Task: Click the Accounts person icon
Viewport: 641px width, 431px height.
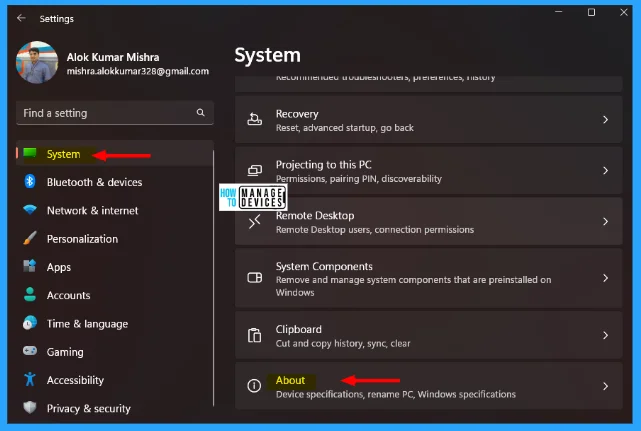Action: coord(30,294)
